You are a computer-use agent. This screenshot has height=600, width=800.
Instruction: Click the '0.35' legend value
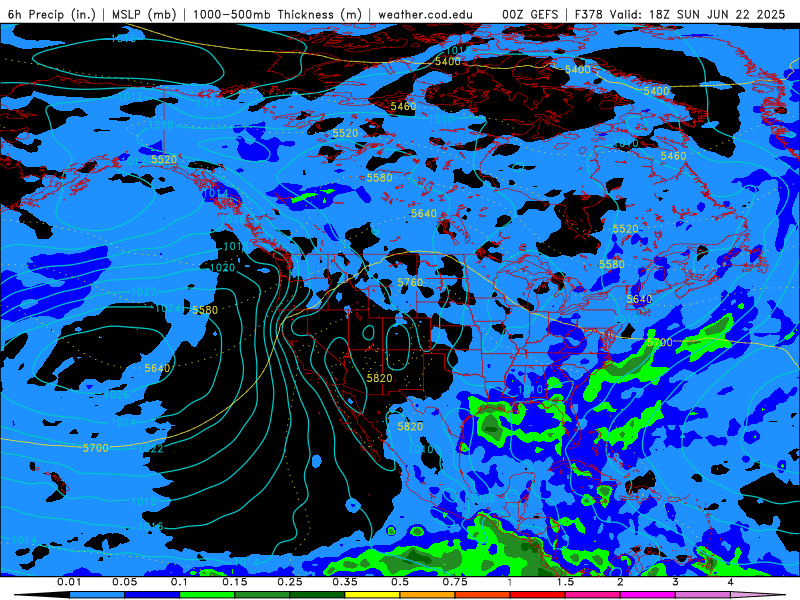pos(345,582)
